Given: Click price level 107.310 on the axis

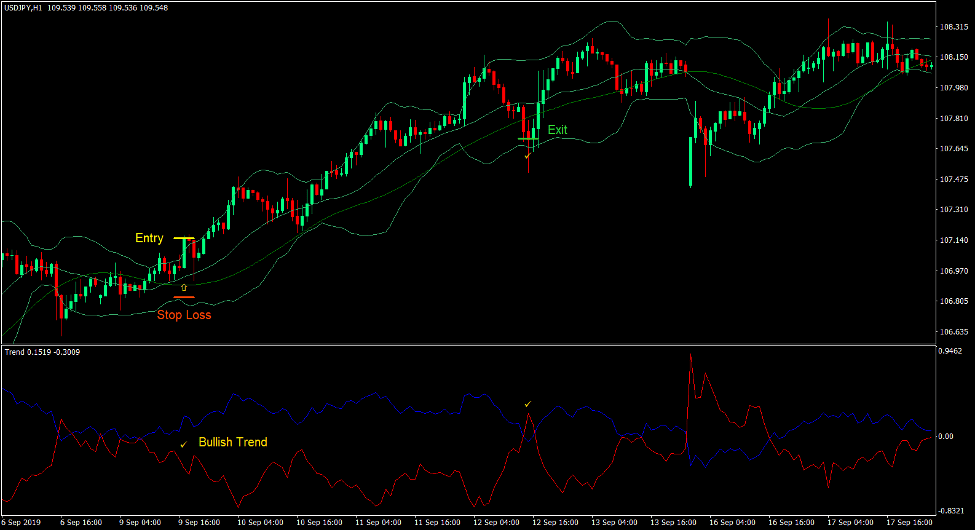Looking at the screenshot, I should point(953,210).
